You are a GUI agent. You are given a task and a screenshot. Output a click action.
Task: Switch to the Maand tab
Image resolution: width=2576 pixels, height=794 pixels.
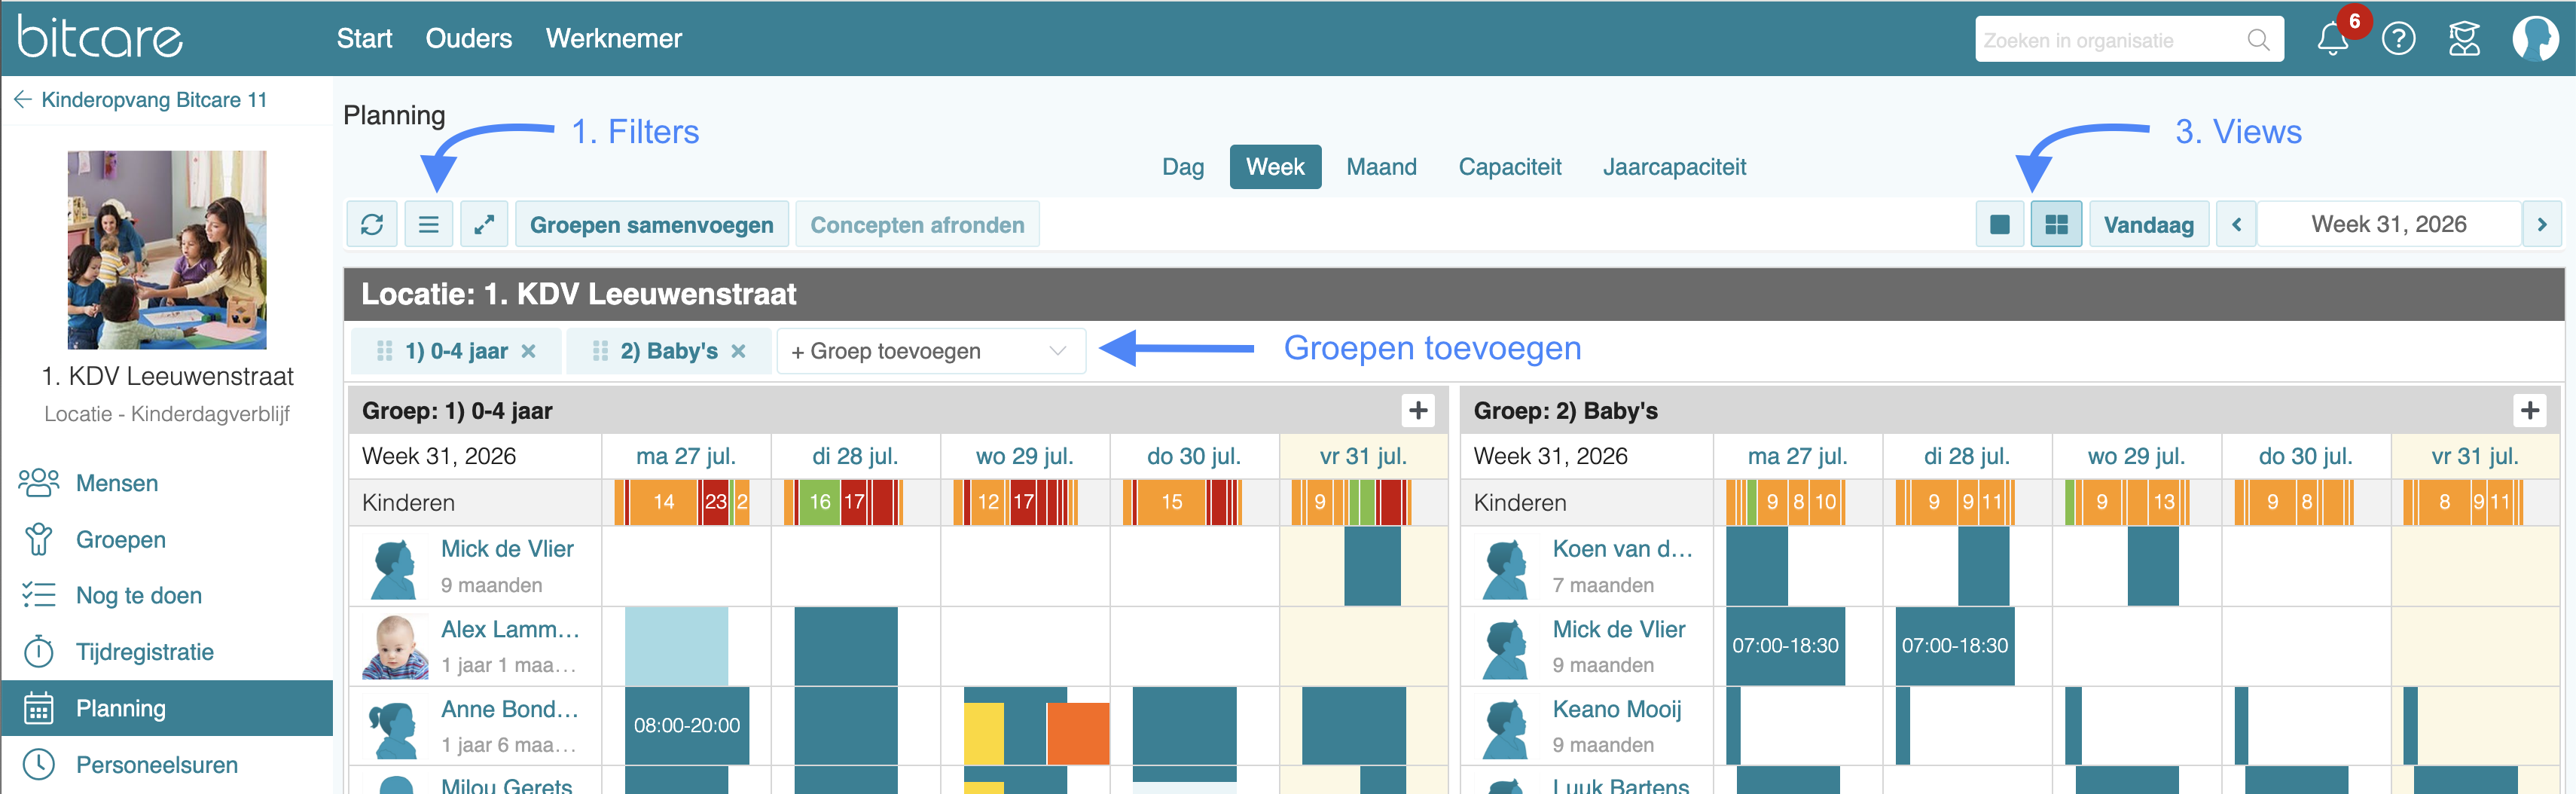[1381, 167]
